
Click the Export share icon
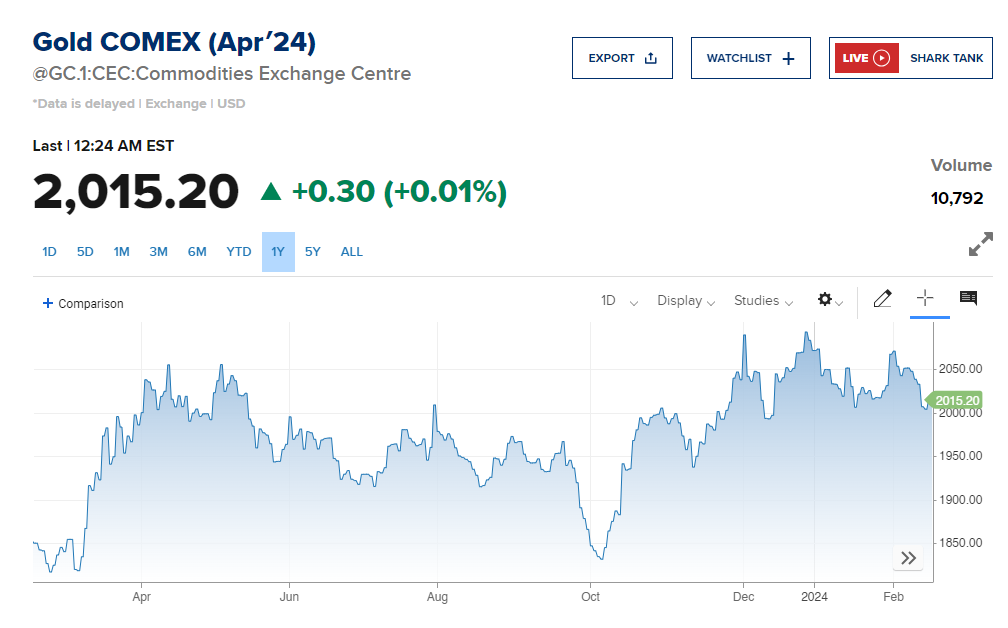651,58
